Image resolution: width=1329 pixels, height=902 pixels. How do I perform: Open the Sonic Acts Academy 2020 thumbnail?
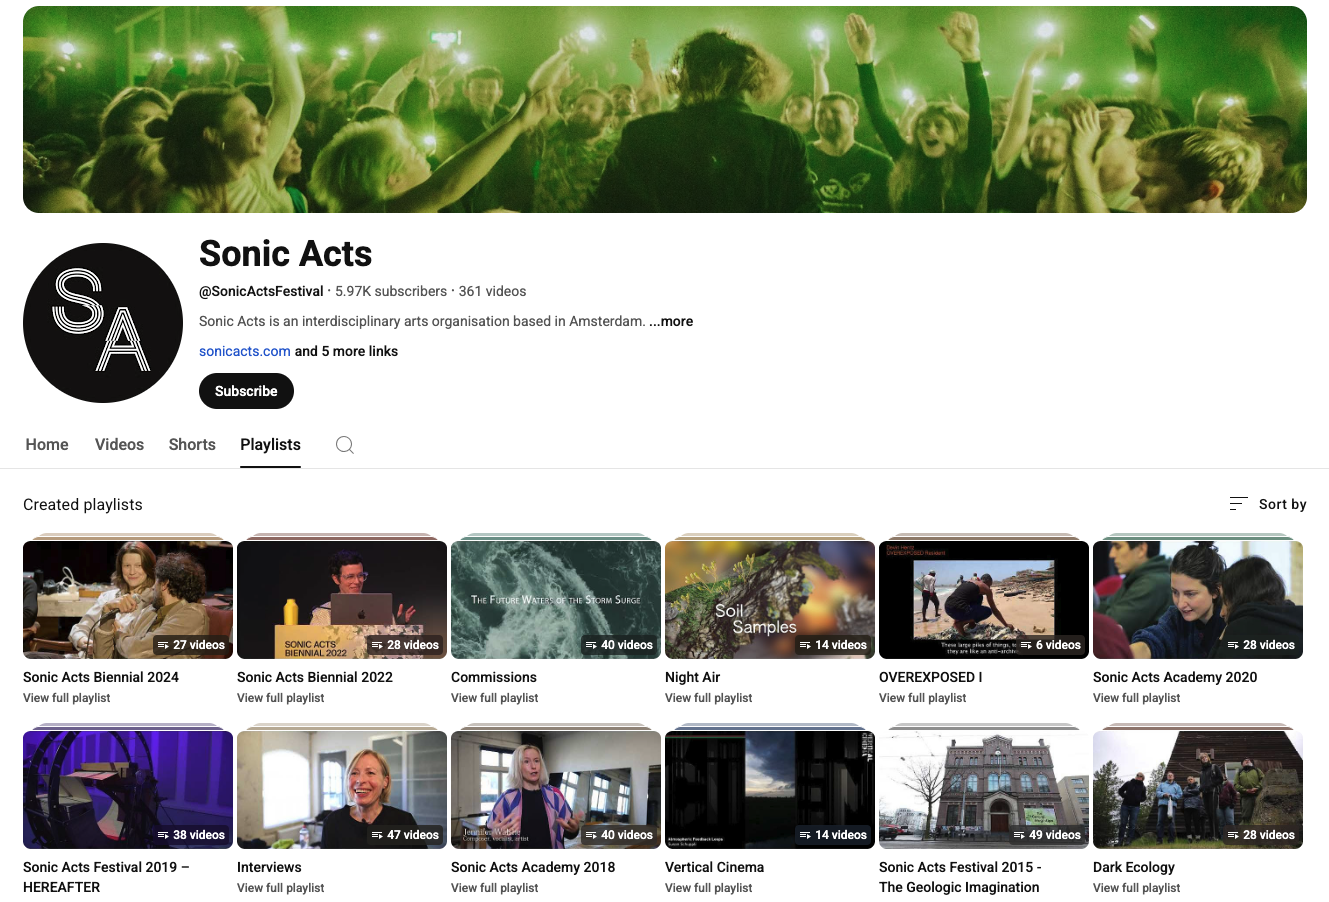[1198, 600]
